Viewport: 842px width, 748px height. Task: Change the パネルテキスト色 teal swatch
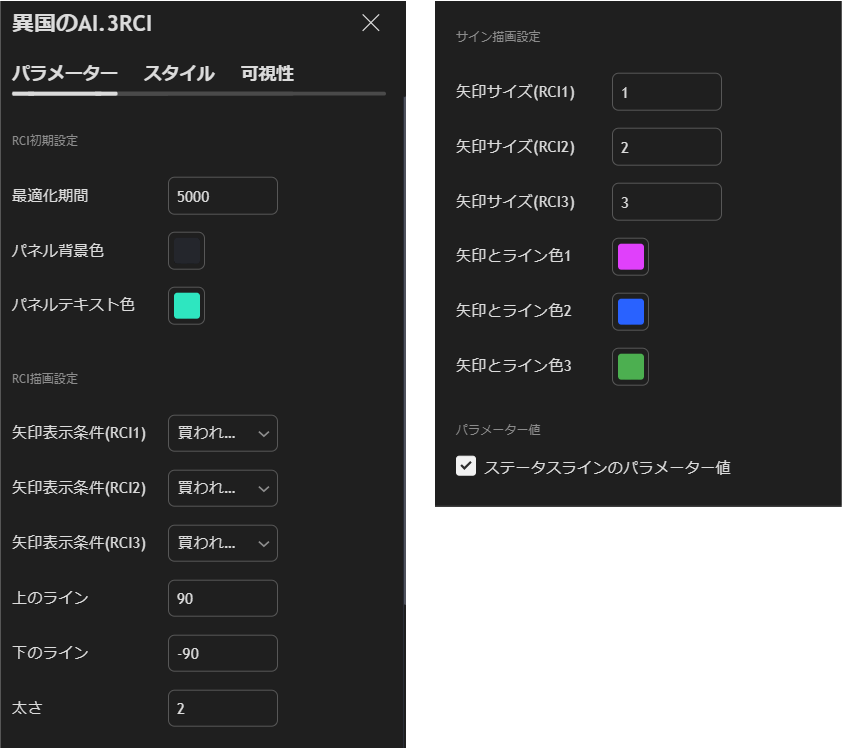pyautogui.click(x=187, y=306)
